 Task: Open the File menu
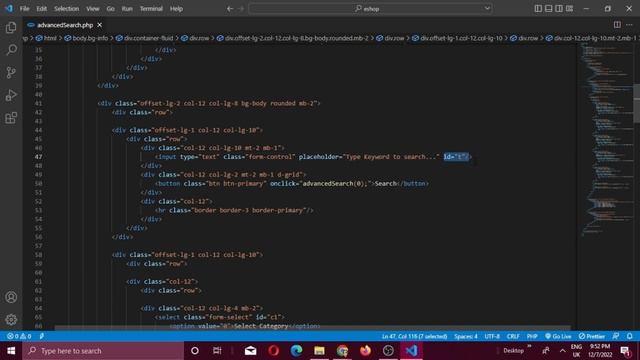[x=24, y=9]
